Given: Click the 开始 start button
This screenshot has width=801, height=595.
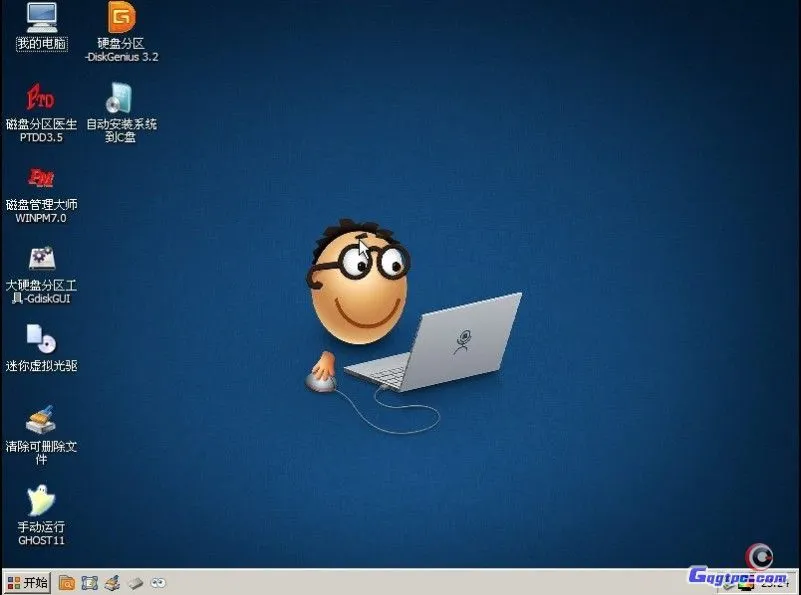Looking at the screenshot, I should [27, 582].
